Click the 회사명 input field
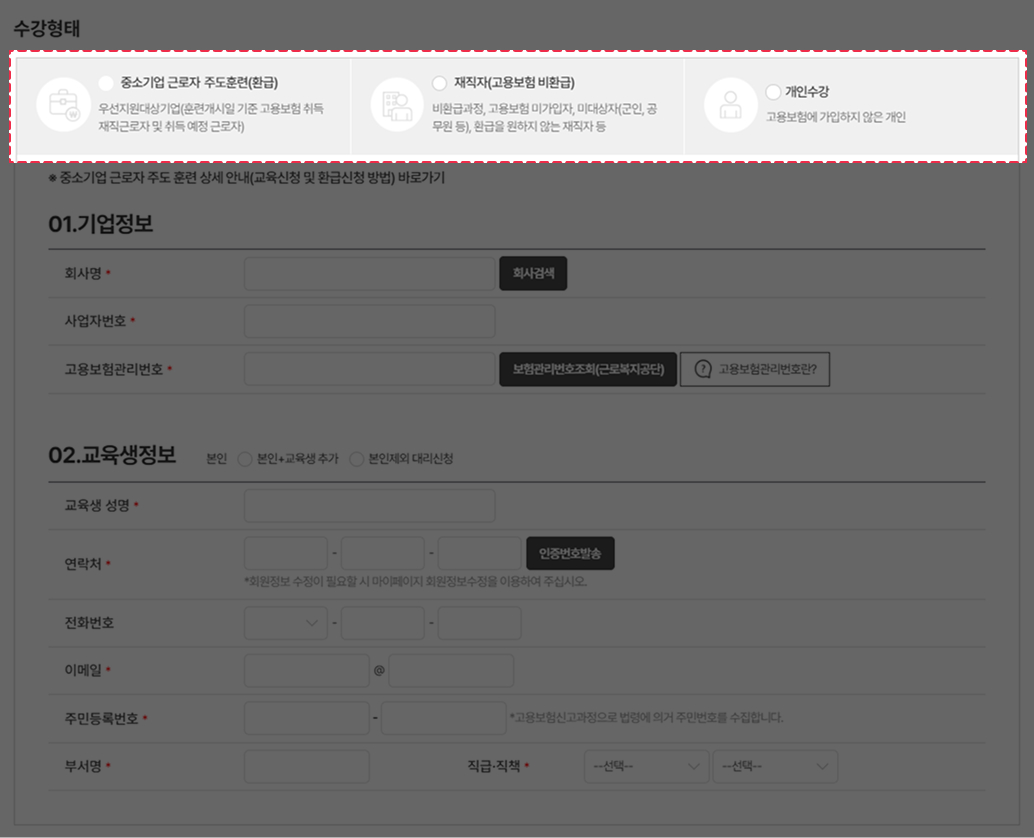The height and width of the screenshot is (838, 1034). point(369,274)
